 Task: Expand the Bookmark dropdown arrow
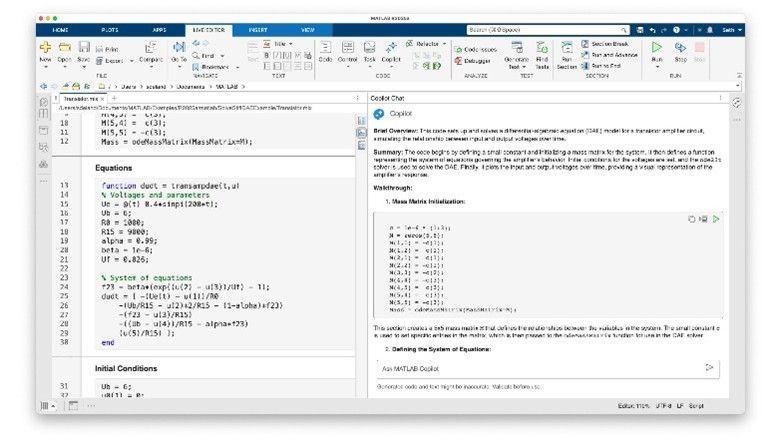(x=237, y=67)
